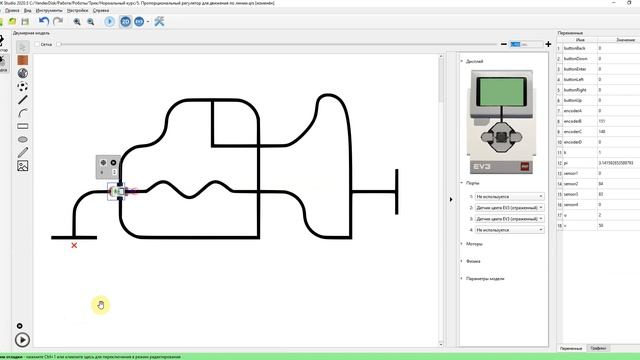Viewport: 640px width, 360px height.
Task: Toggle the Сетка grid checkbox
Action: pos(37,44)
